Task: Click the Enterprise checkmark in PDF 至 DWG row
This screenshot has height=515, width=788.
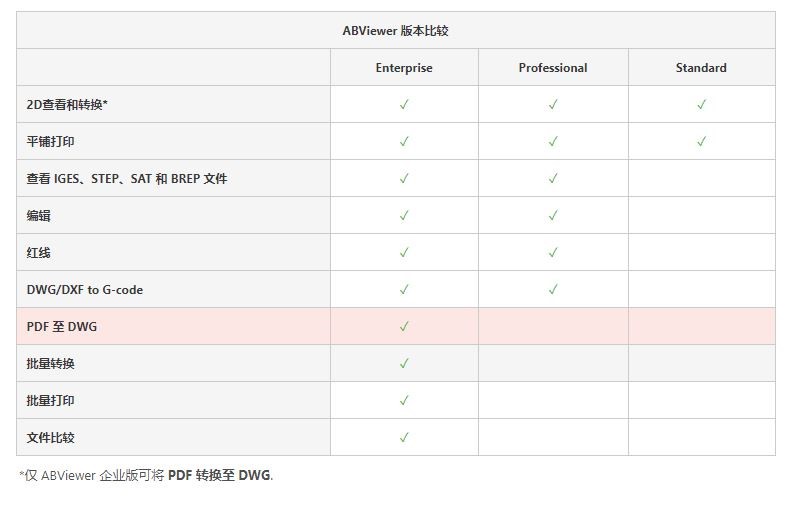Action: (x=404, y=326)
